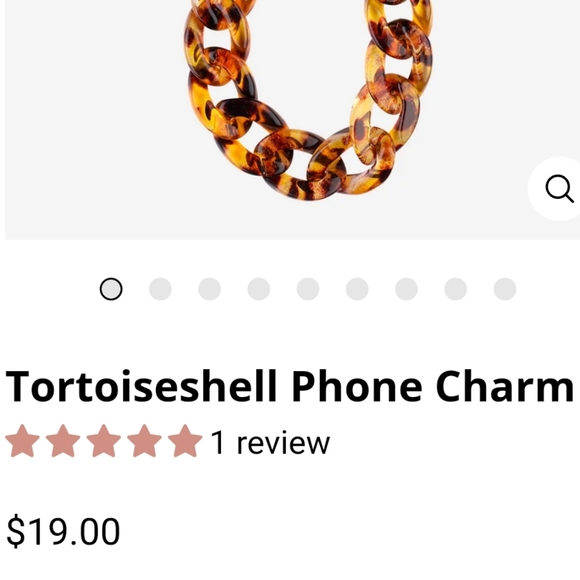
Task: Switch to the second image carousel dot
Action: tap(160, 289)
